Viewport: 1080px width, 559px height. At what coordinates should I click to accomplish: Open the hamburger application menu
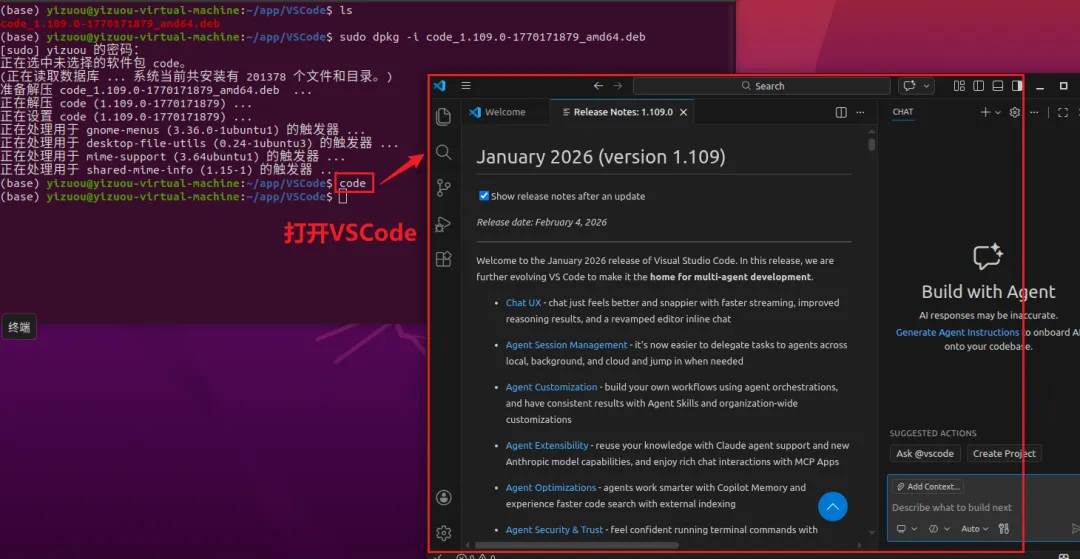pyautogui.click(x=466, y=85)
